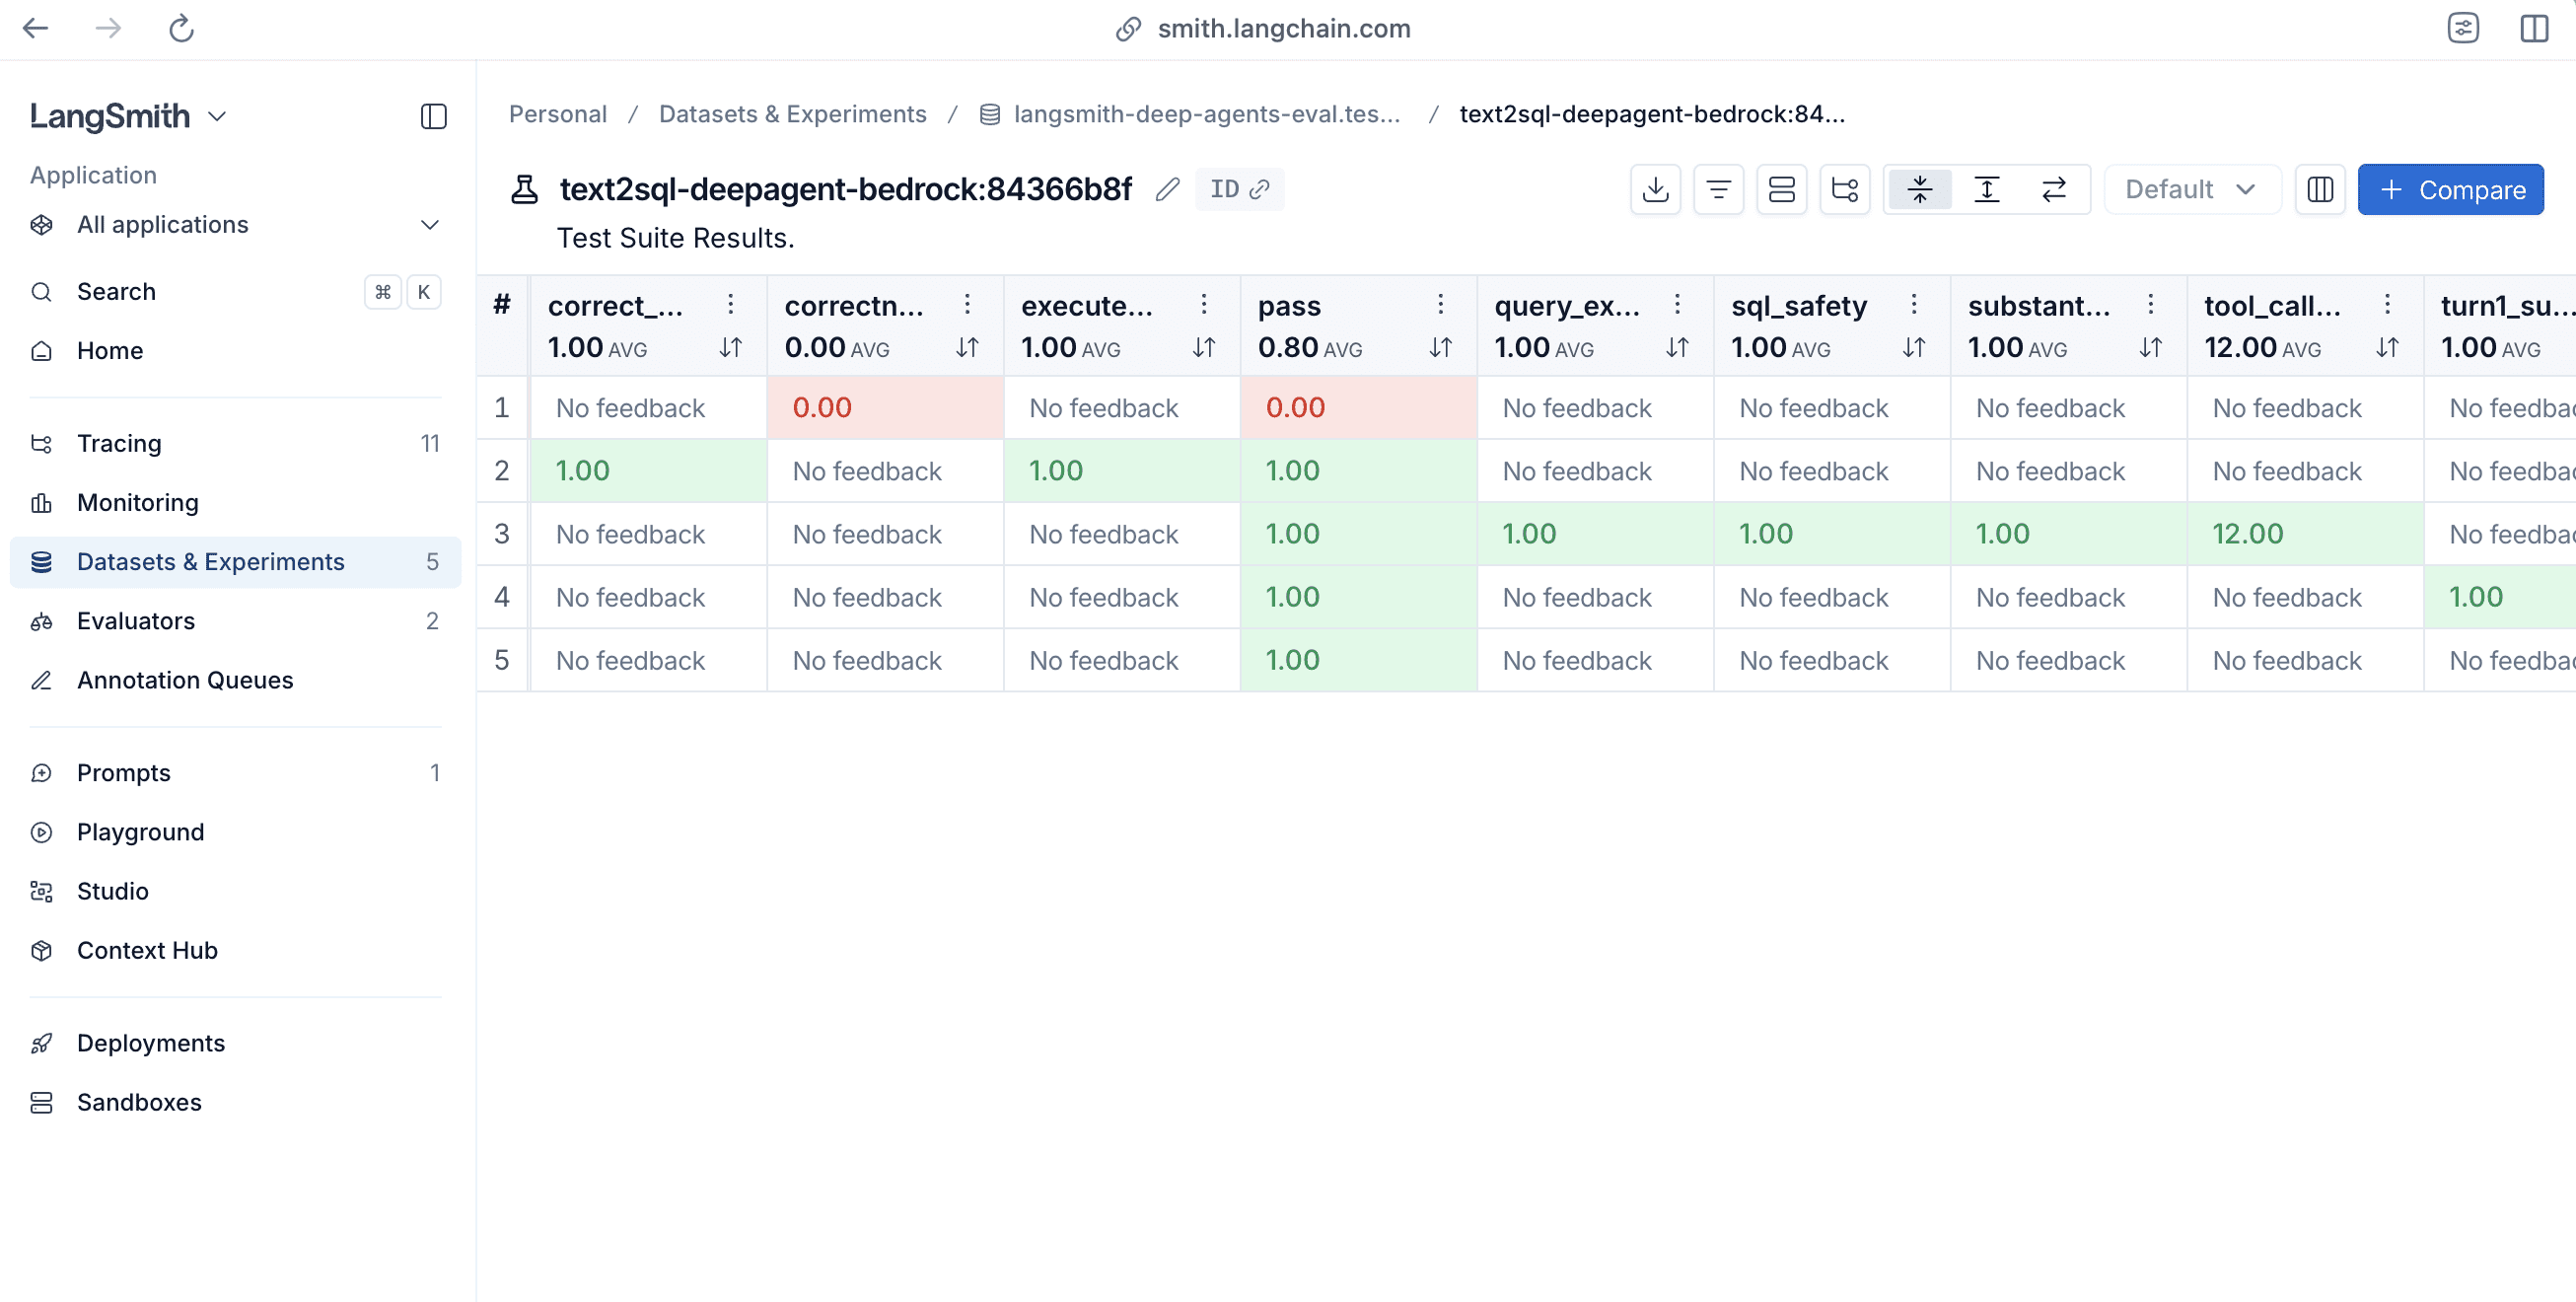Open the columns display settings icon
The height and width of the screenshot is (1302, 2576).
coord(2320,189)
